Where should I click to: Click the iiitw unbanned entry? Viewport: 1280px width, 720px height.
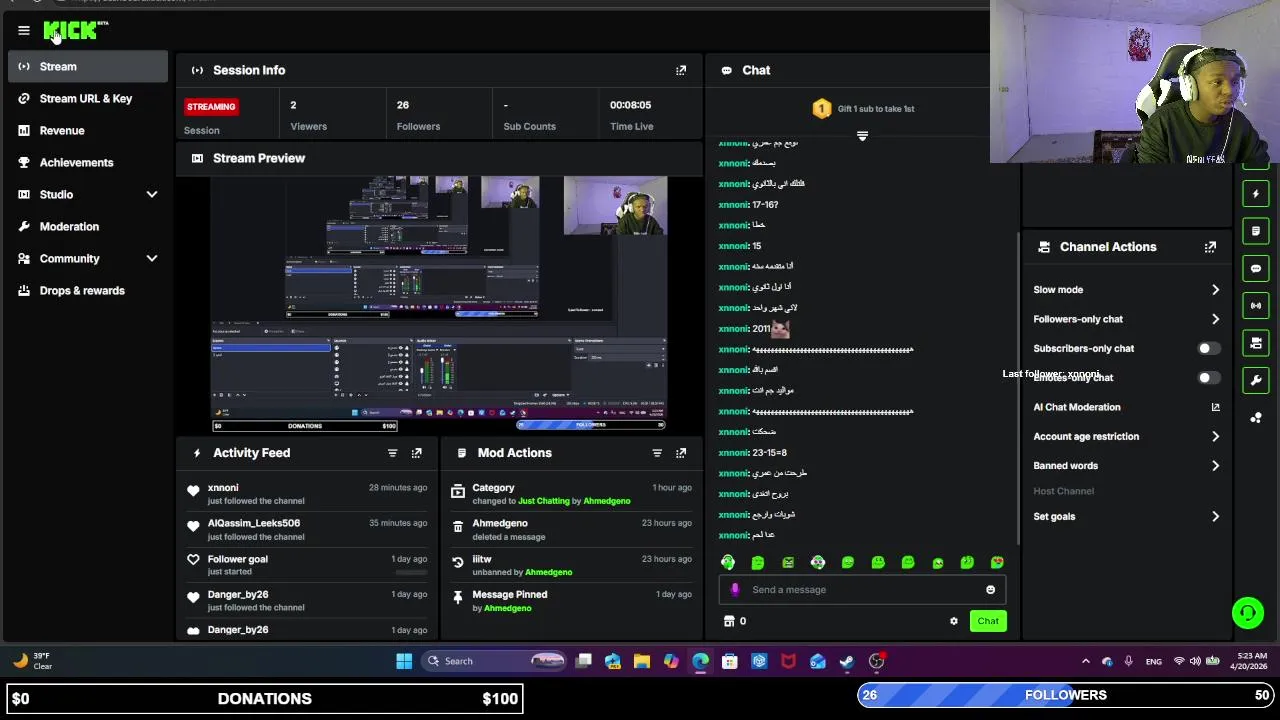(x=572, y=565)
